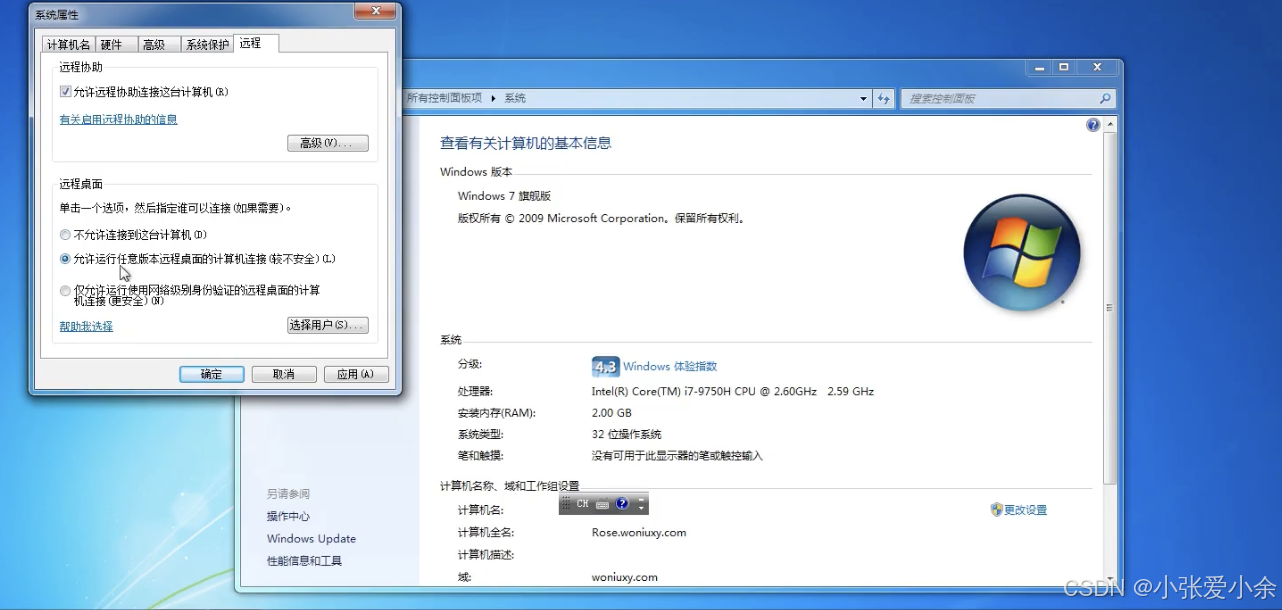Image resolution: width=1282 pixels, height=610 pixels.
Task: Open the 更改设置 link
Action: pos(1025,510)
